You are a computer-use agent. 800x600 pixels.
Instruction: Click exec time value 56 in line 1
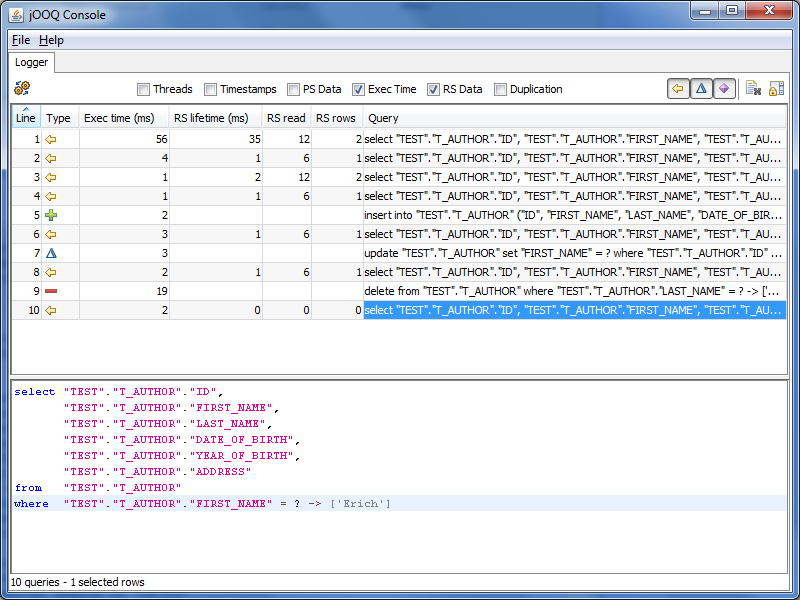click(162, 139)
